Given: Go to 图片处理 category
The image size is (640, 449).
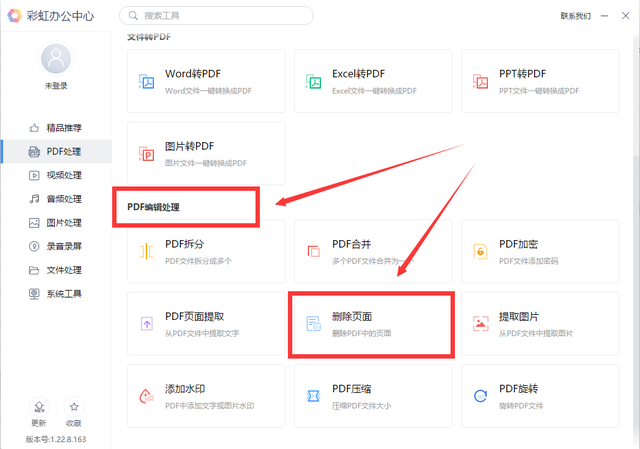Looking at the screenshot, I should point(56,223).
